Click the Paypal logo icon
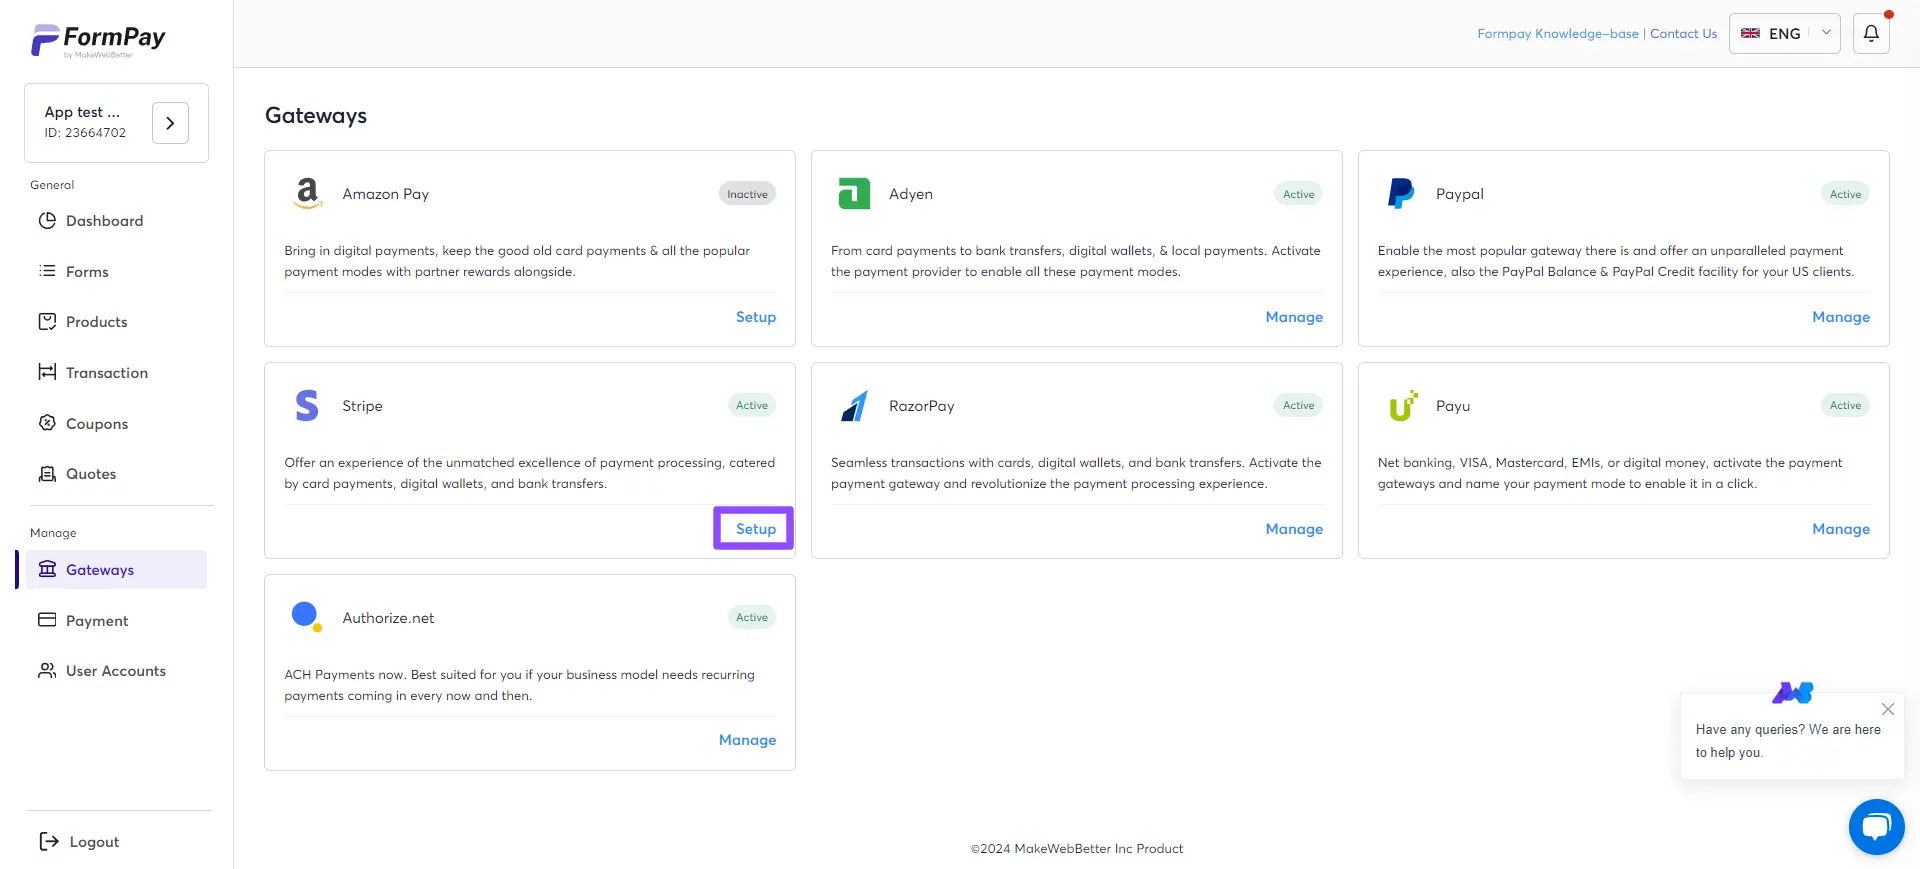The width and height of the screenshot is (1920, 869). (1401, 194)
